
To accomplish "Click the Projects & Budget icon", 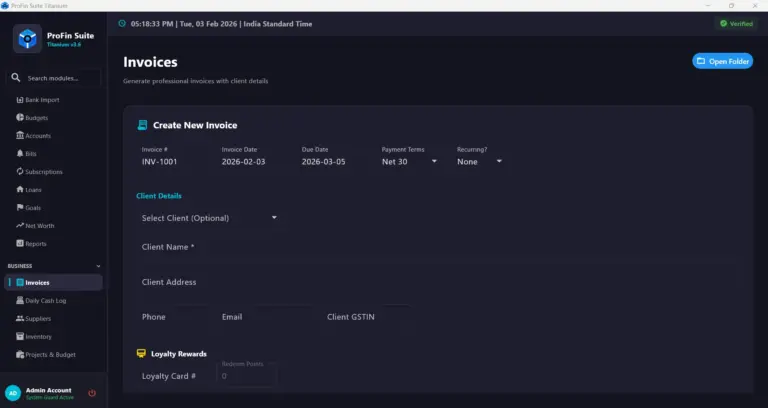I will [x=20, y=355].
